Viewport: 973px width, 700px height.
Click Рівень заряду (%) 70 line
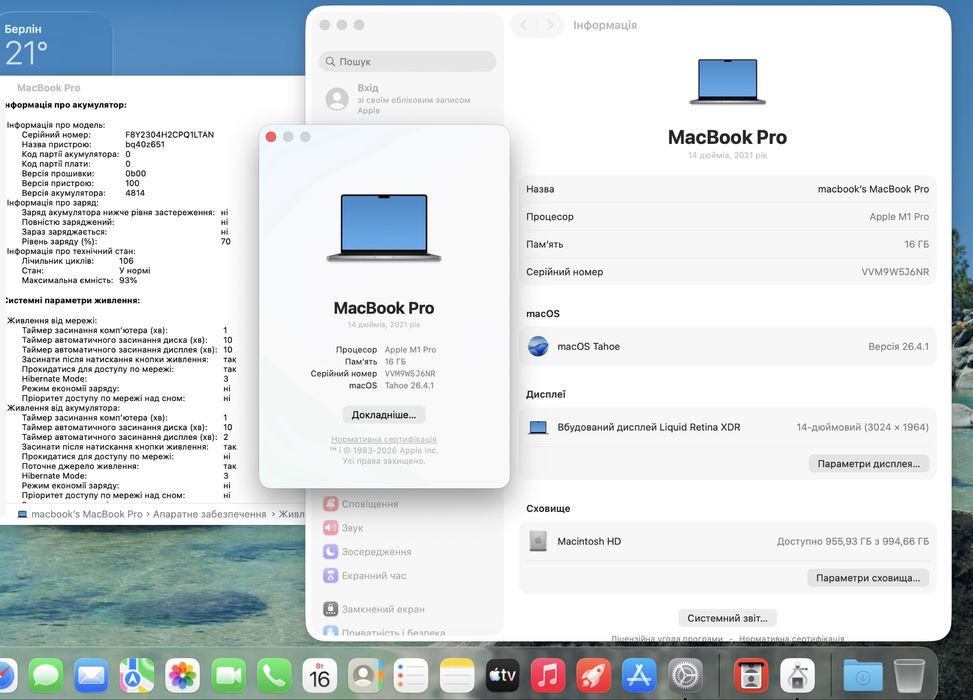click(126, 241)
